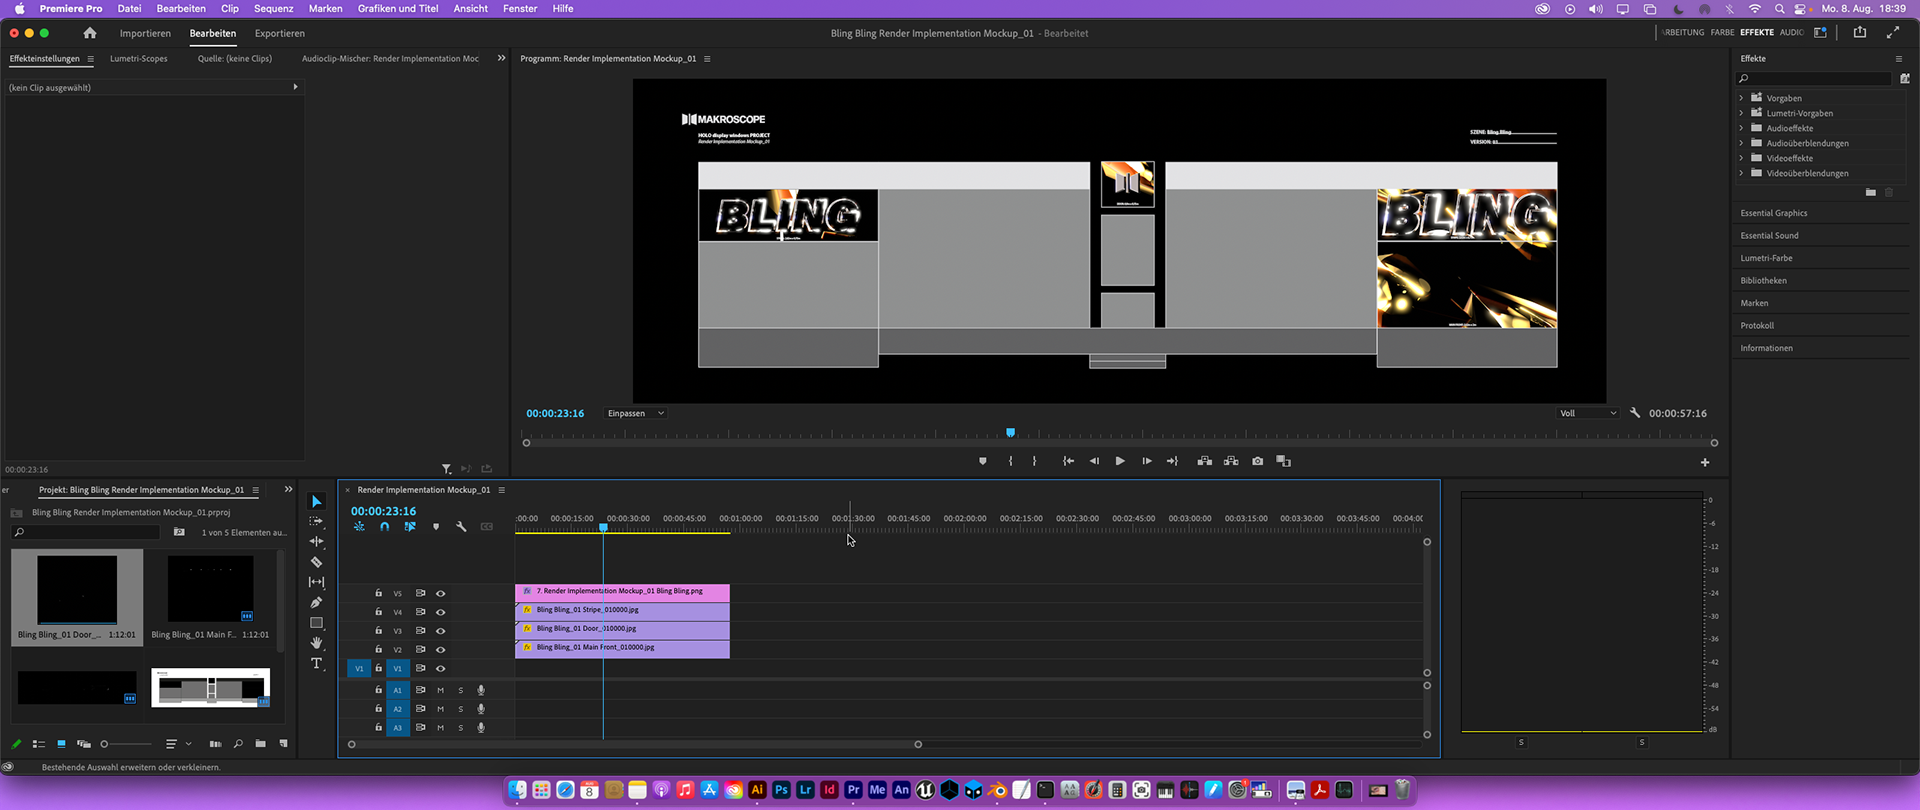Select the Rectangle tool
The image size is (1920, 810).
317,623
